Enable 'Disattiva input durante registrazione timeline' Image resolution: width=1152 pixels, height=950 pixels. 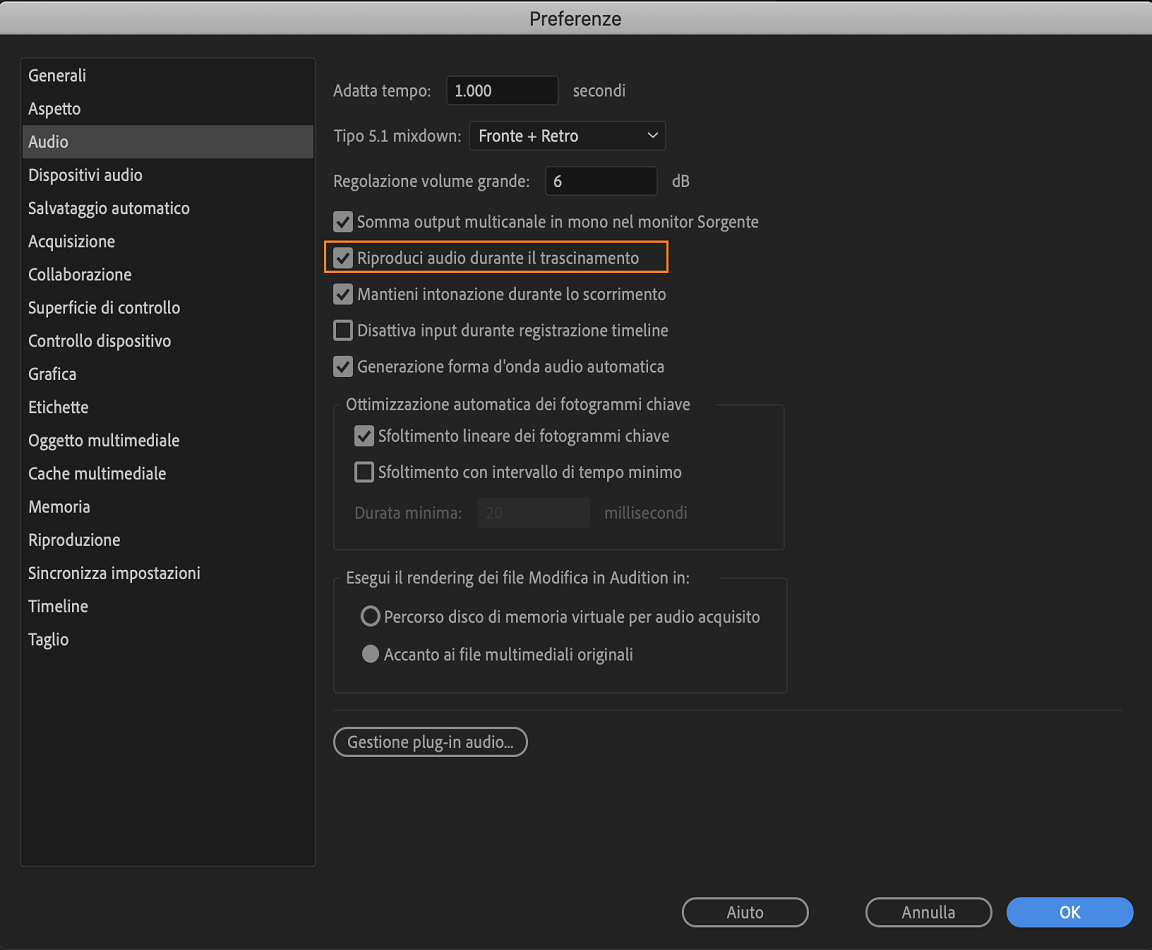point(343,330)
